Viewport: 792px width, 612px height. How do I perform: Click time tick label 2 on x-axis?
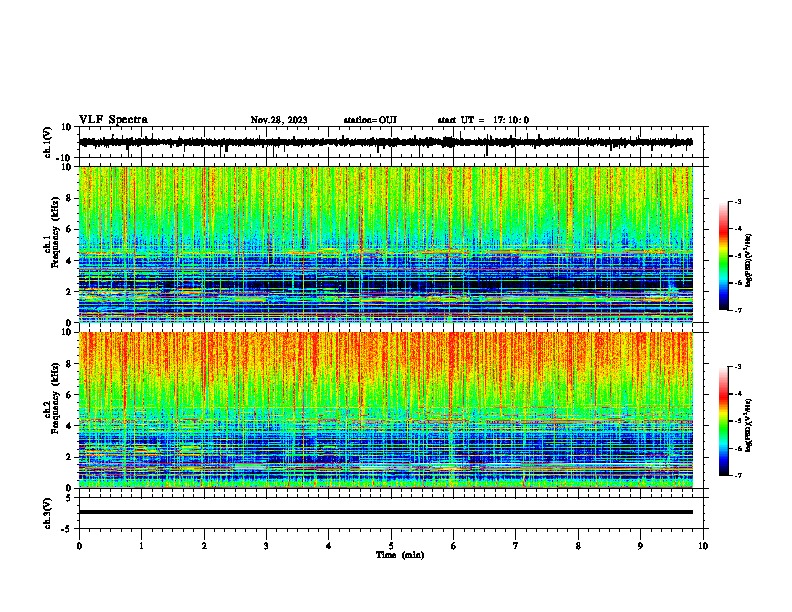[204, 546]
